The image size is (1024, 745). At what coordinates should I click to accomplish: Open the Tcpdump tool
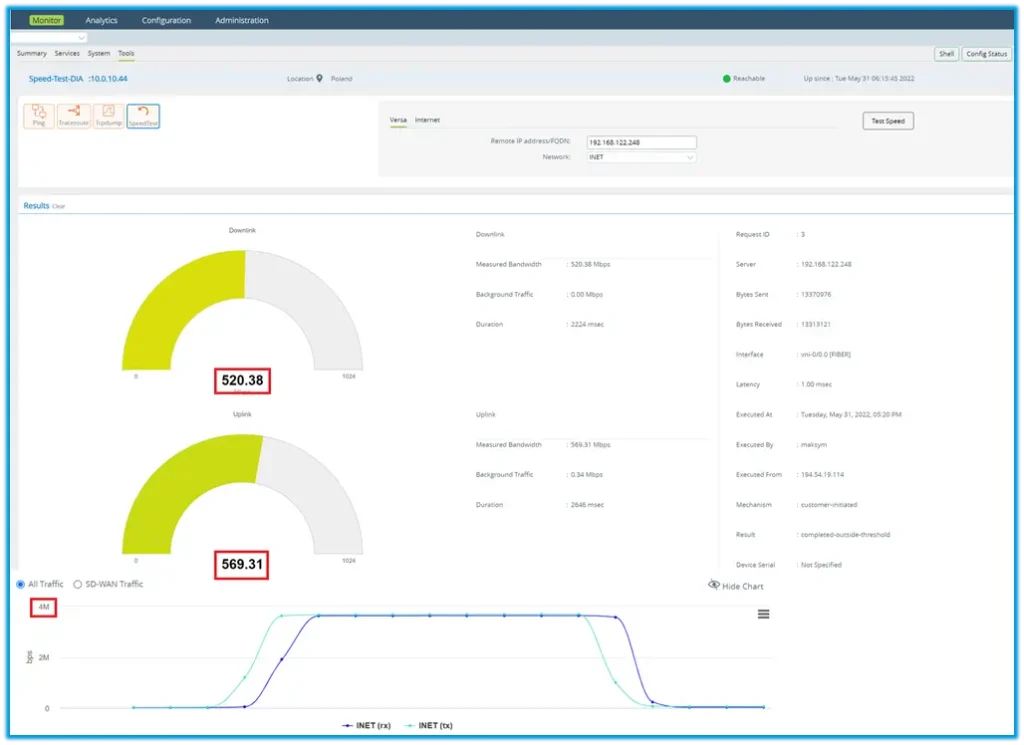(109, 116)
